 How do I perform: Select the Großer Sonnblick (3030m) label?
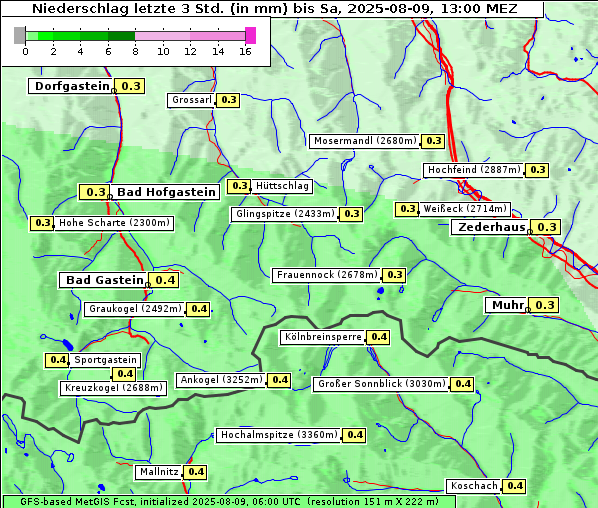click(381, 384)
